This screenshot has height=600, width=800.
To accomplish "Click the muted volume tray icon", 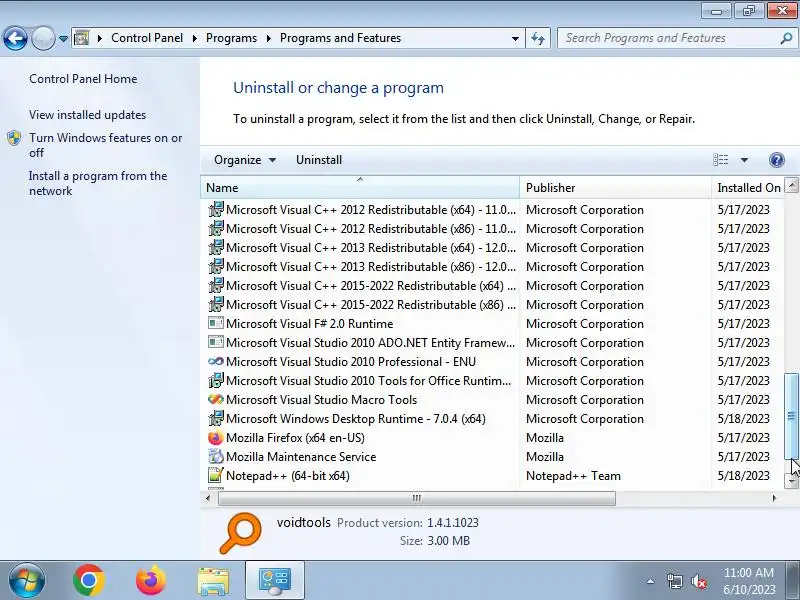I will [x=698, y=581].
